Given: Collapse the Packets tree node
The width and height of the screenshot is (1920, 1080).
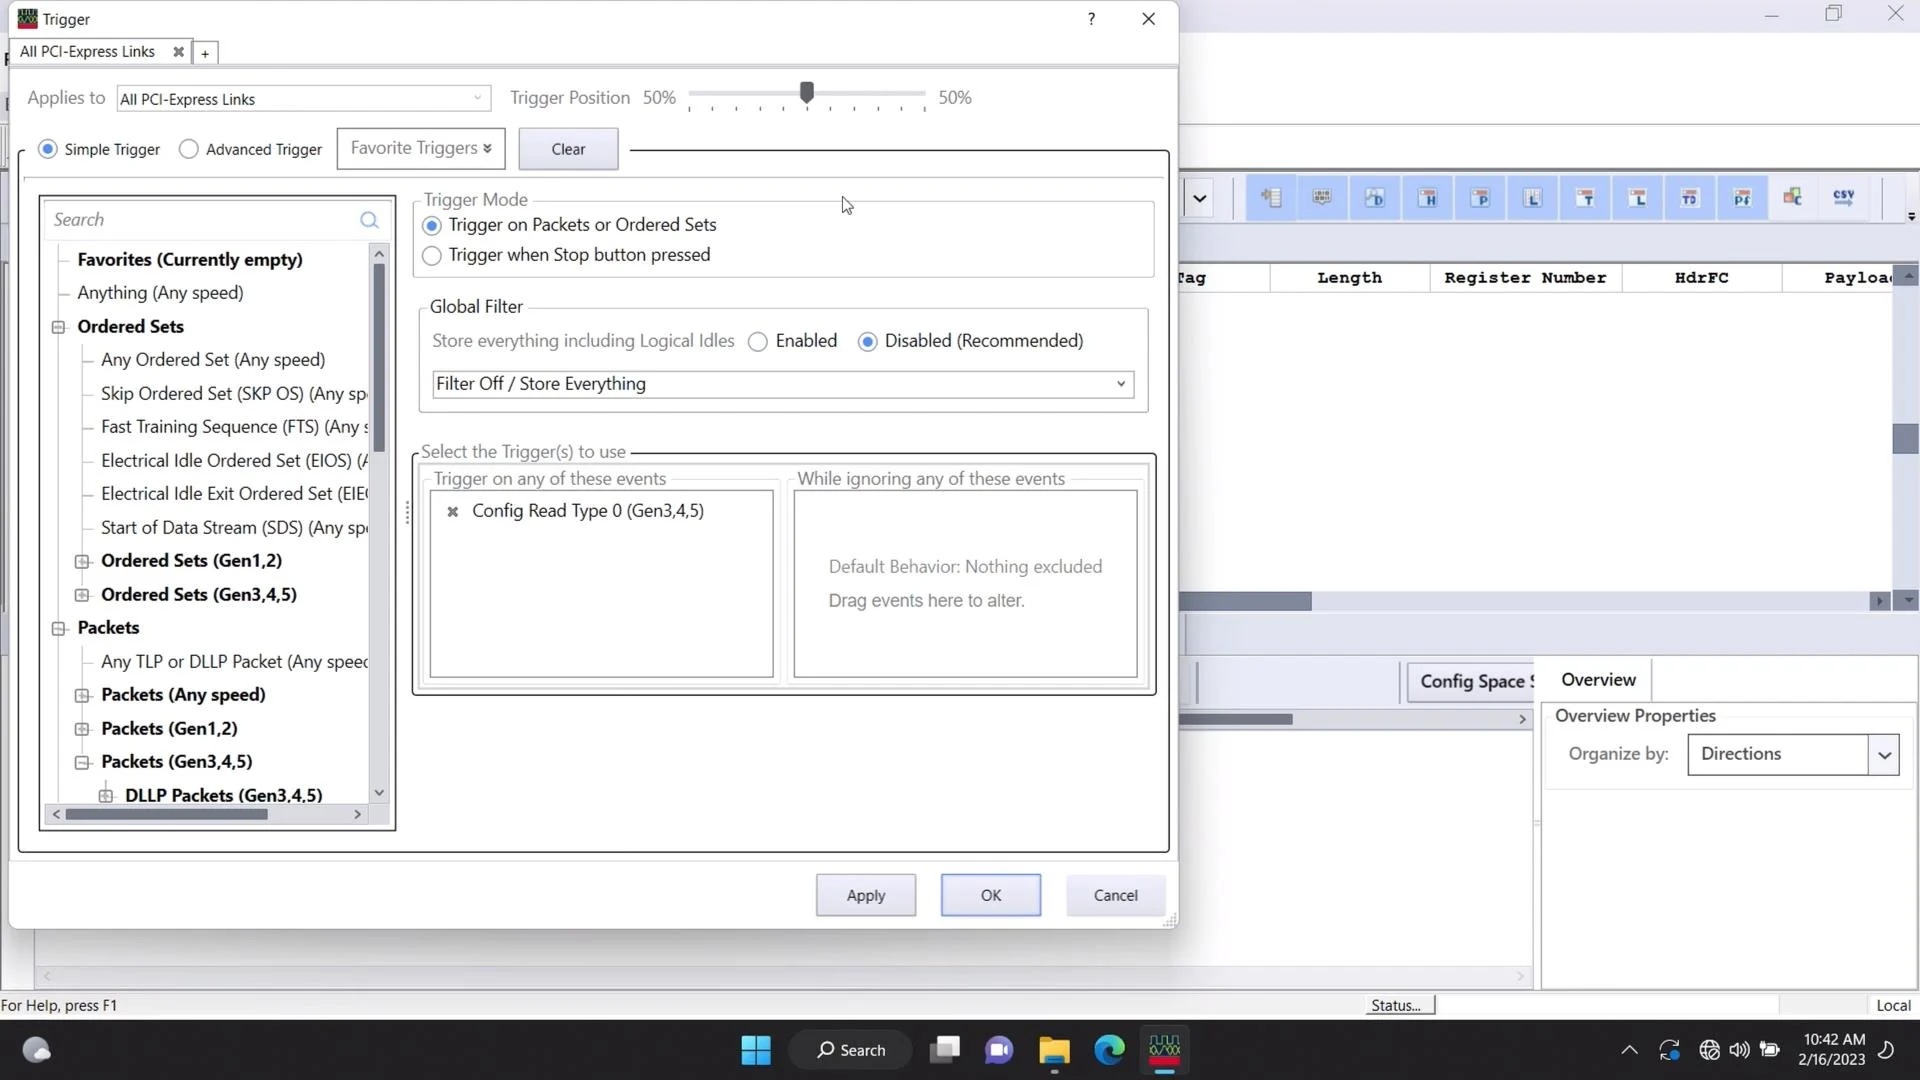Looking at the screenshot, I should pos(59,628).
